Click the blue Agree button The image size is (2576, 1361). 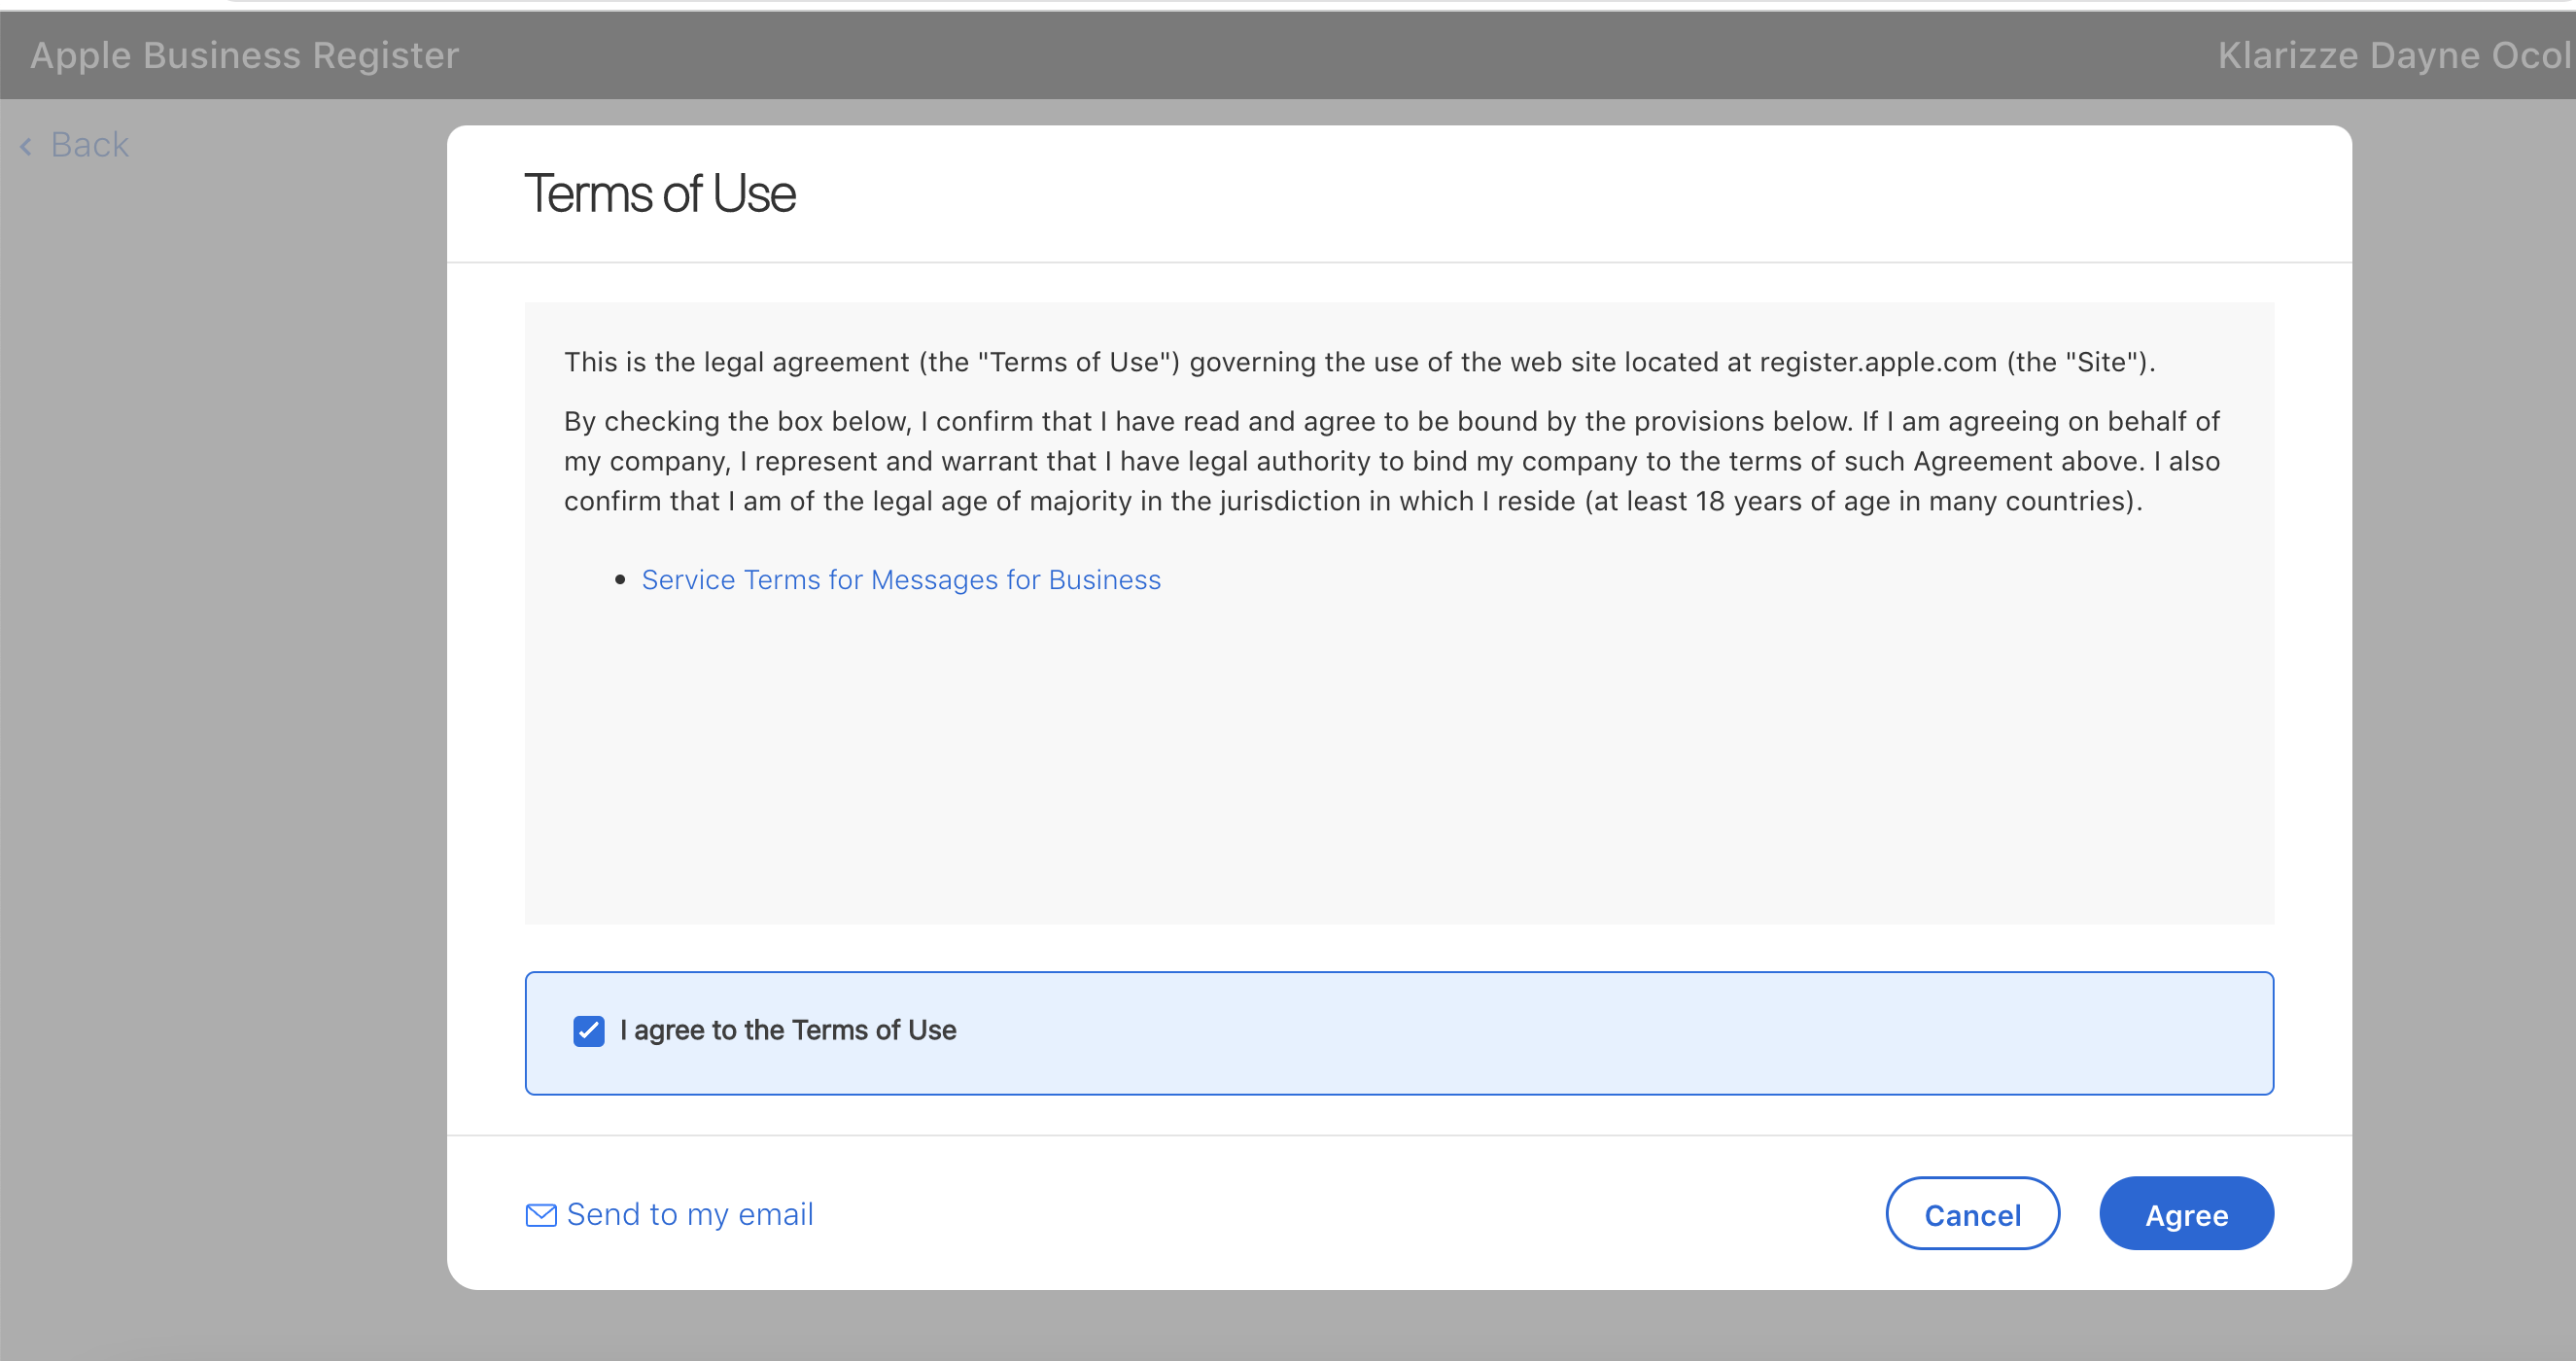coord(2186,1214)
